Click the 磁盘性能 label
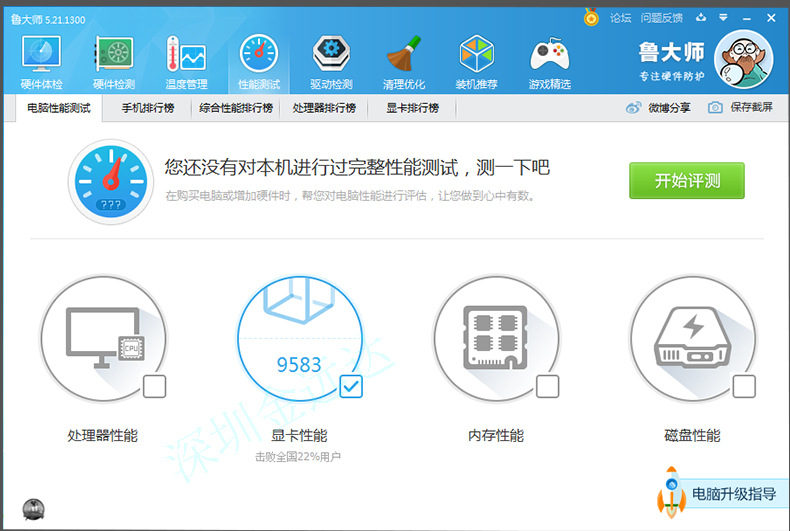Image resolution: width=790 pixels, height=531 pixels. click(692, 435)
